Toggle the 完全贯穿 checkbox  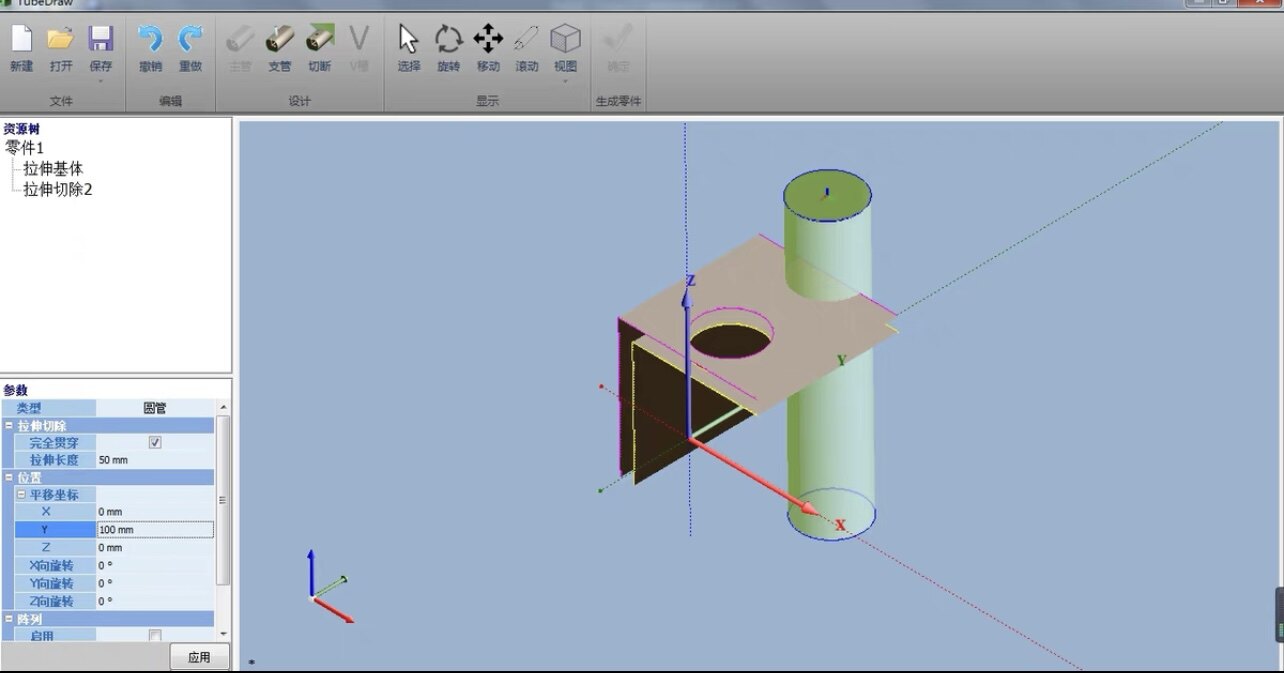tap(155, 442)
